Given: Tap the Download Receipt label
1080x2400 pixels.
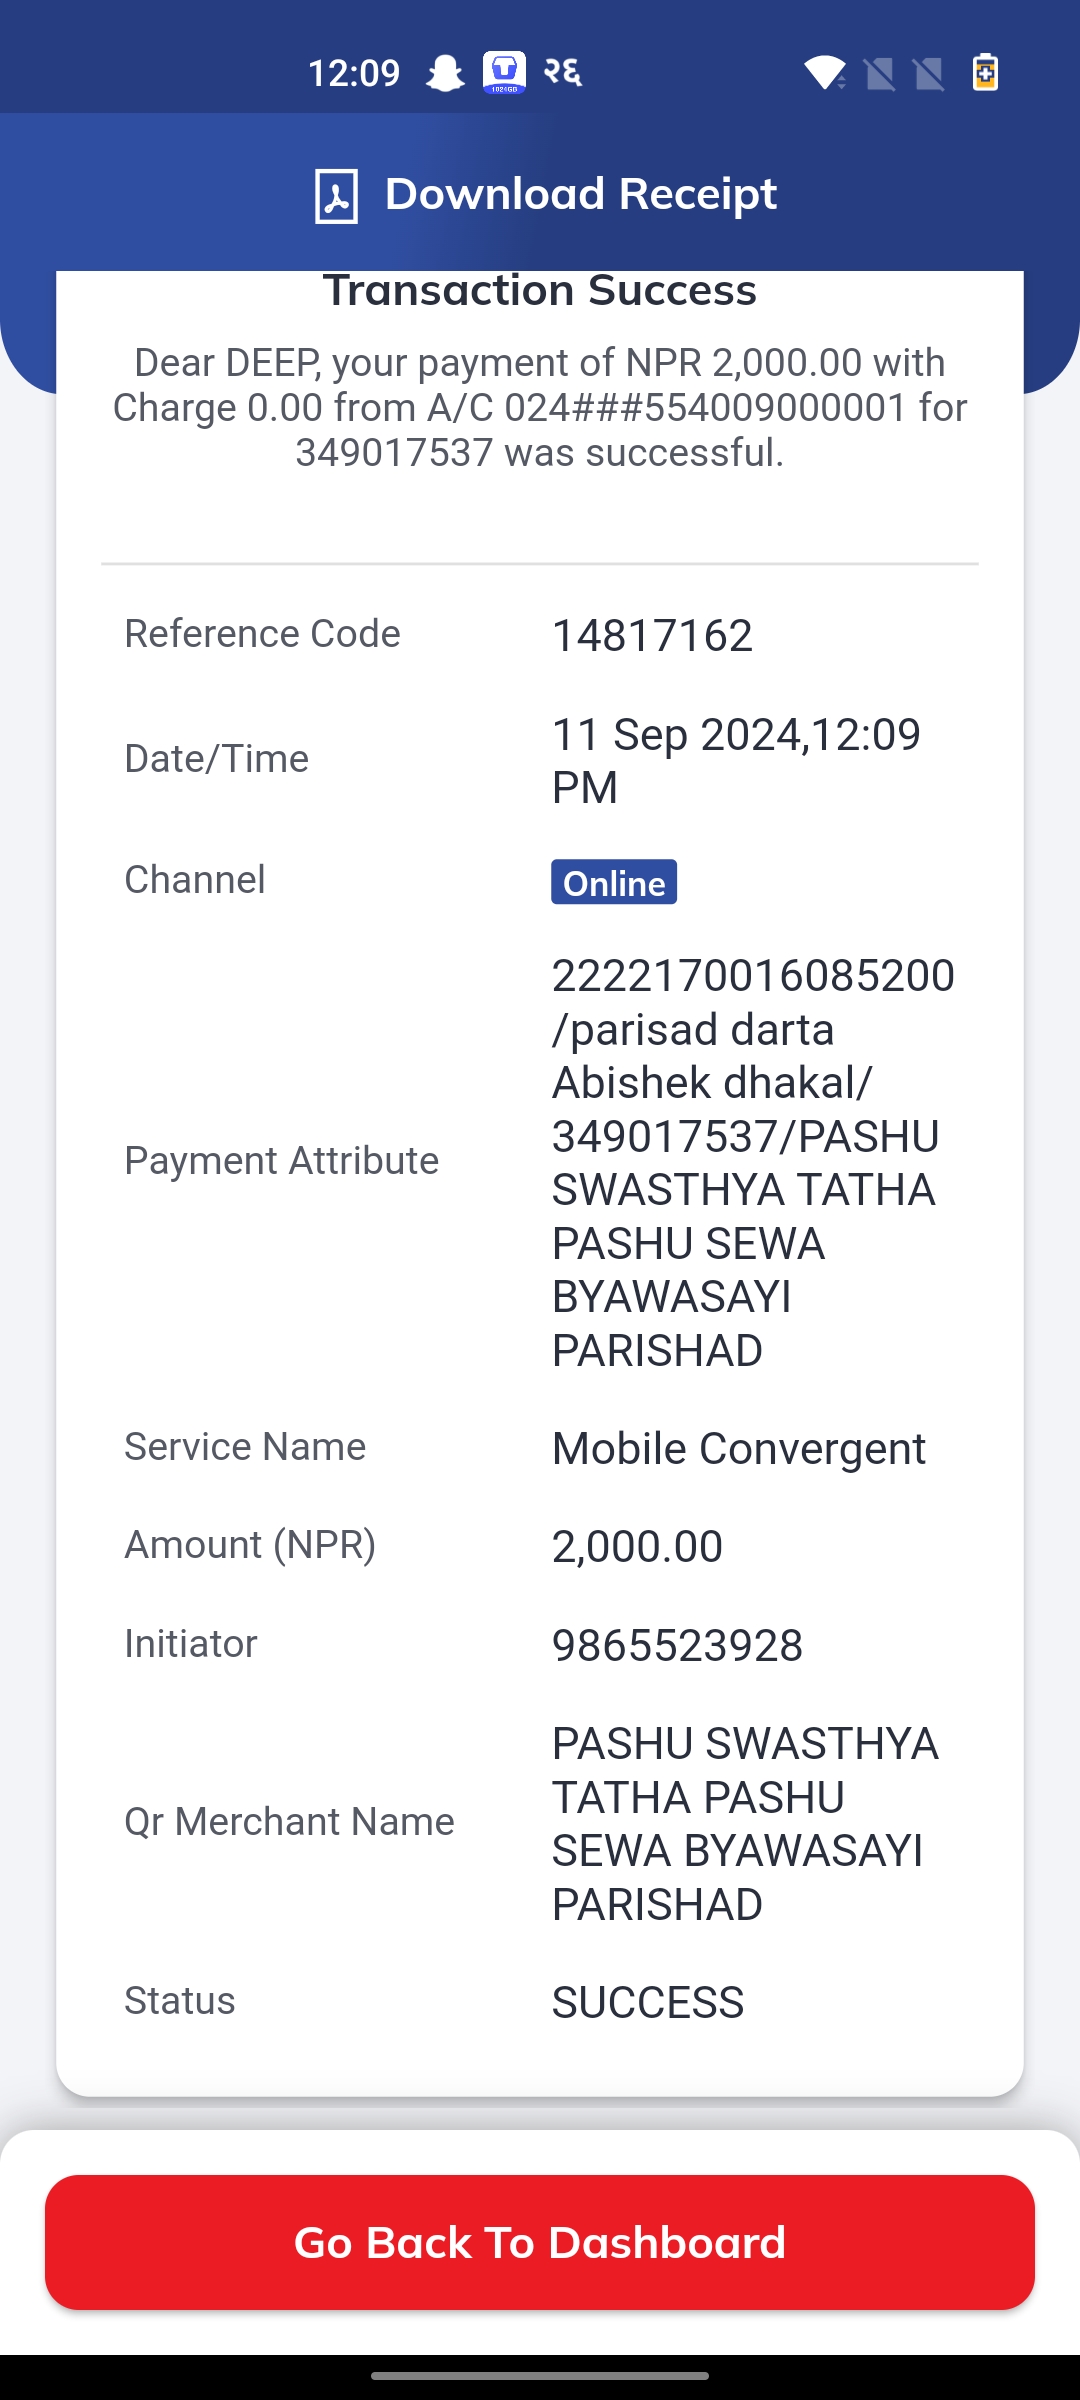Looking at the screenshot, I should 581,194.
